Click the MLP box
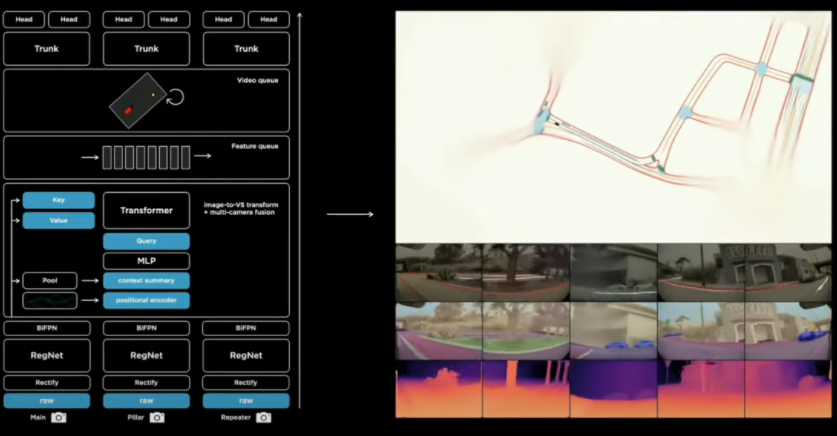The image size is (837, 436). (x=146, y=261)
